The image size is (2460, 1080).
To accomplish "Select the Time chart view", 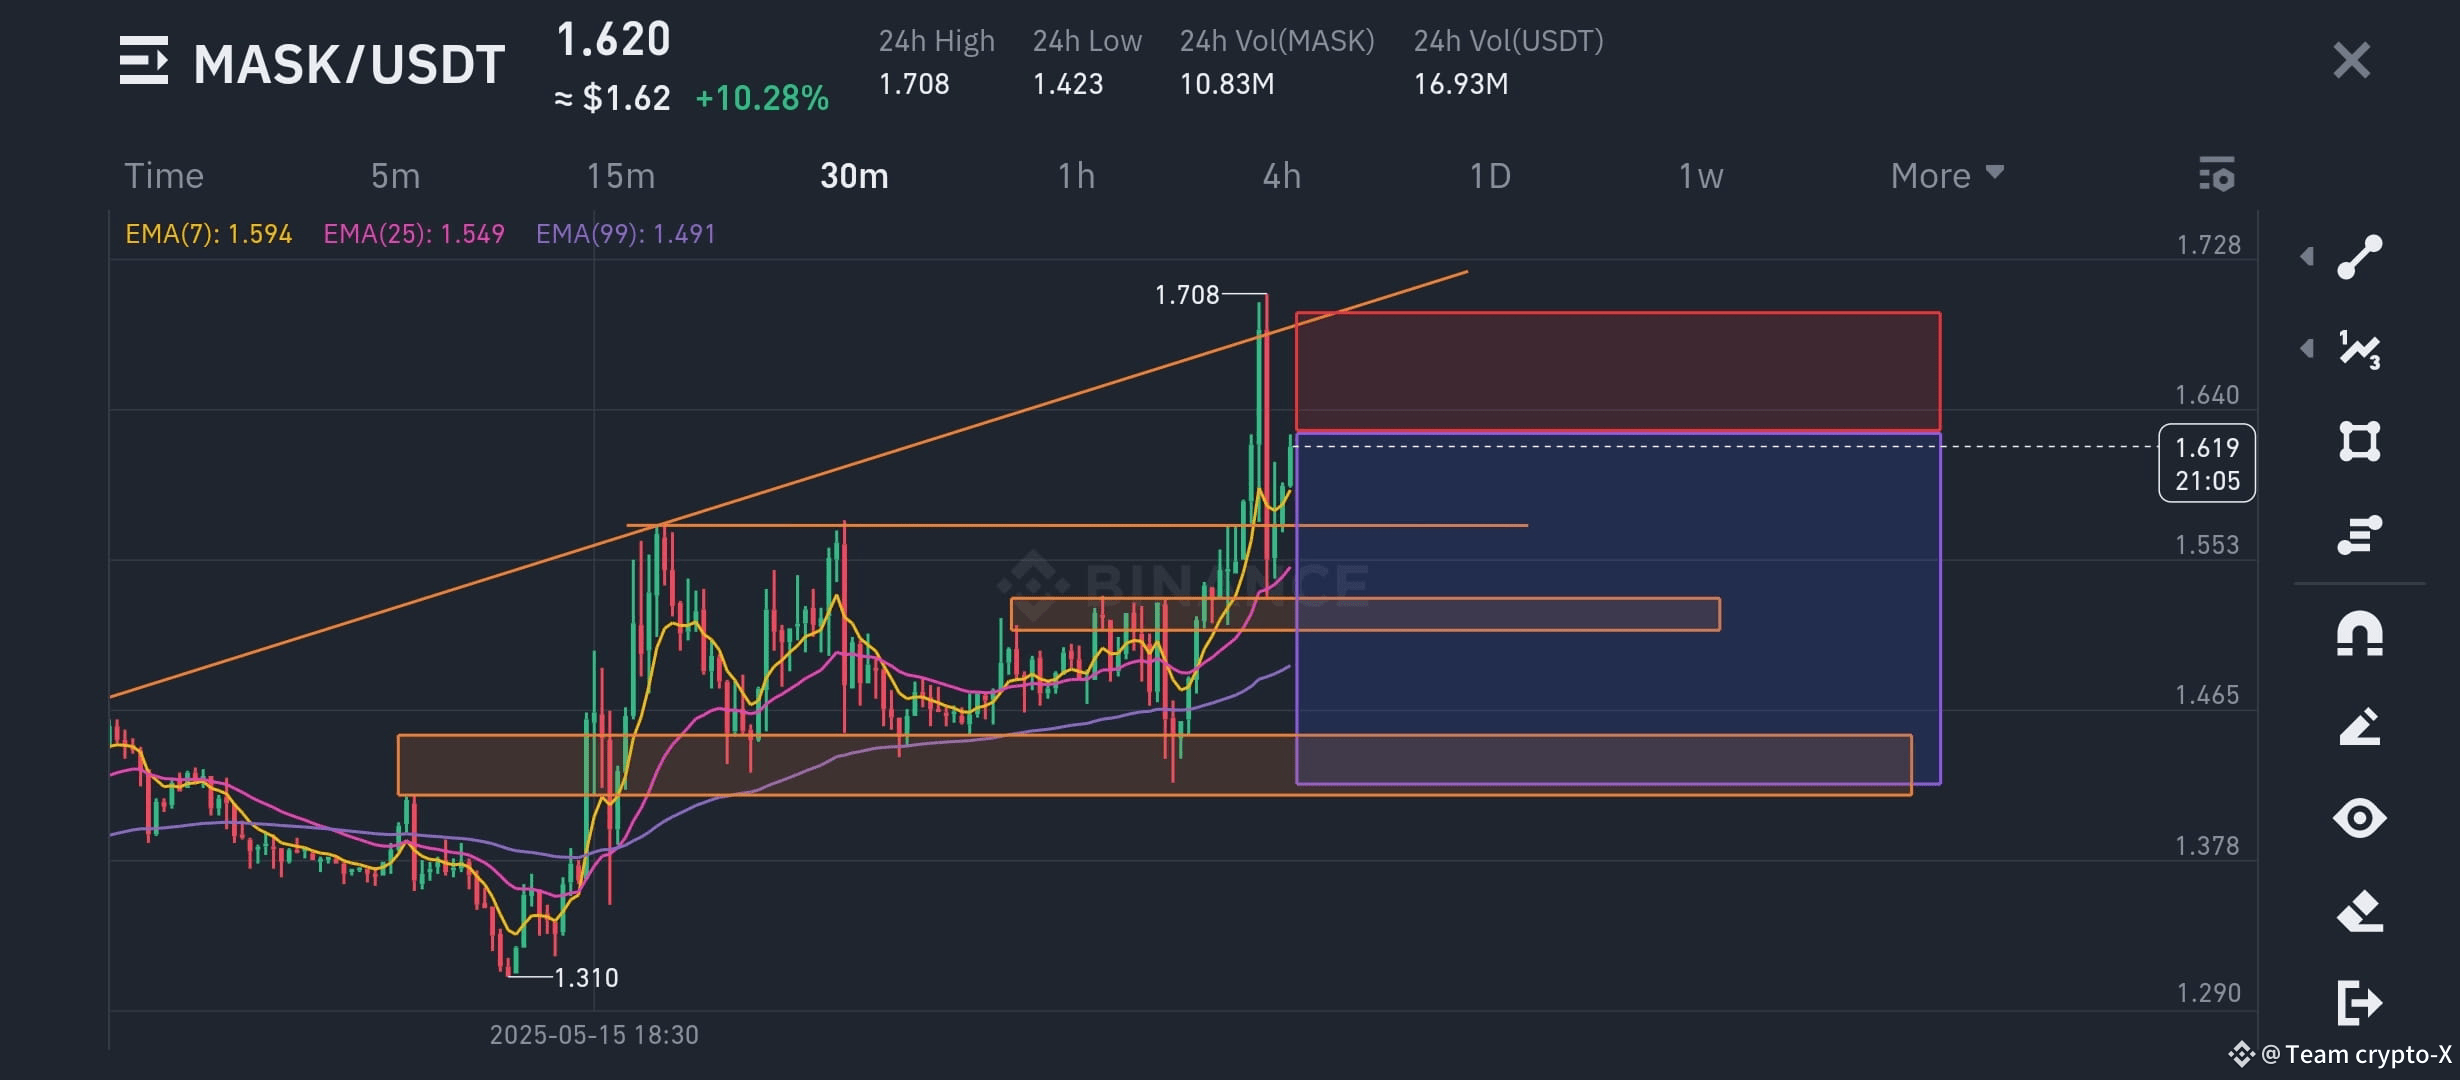I will point(163,175).
